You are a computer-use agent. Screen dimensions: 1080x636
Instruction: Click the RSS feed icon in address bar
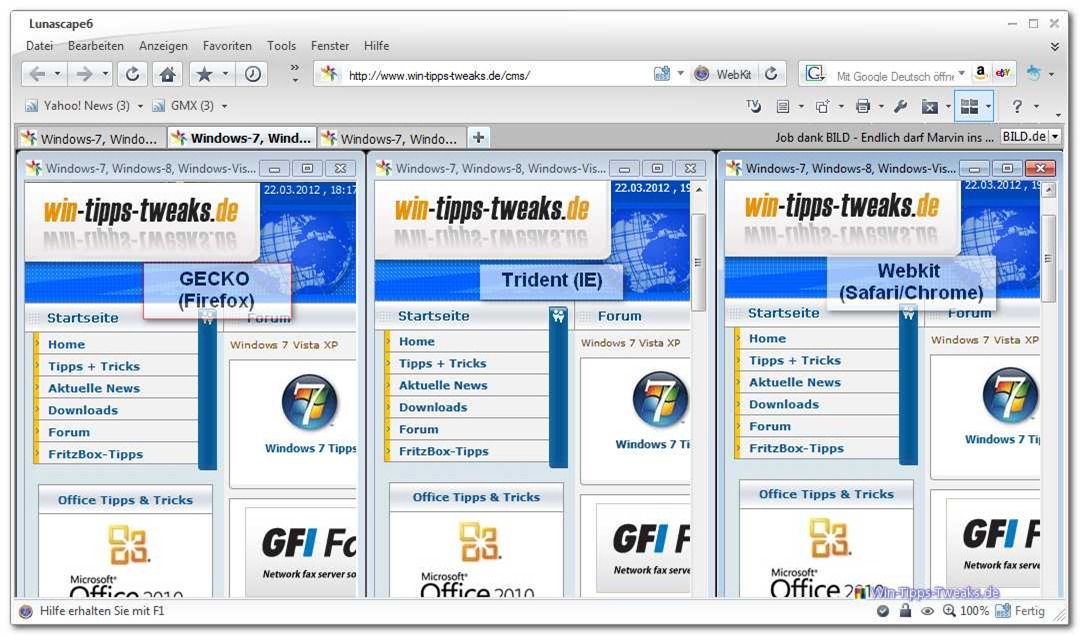(662, 74)
